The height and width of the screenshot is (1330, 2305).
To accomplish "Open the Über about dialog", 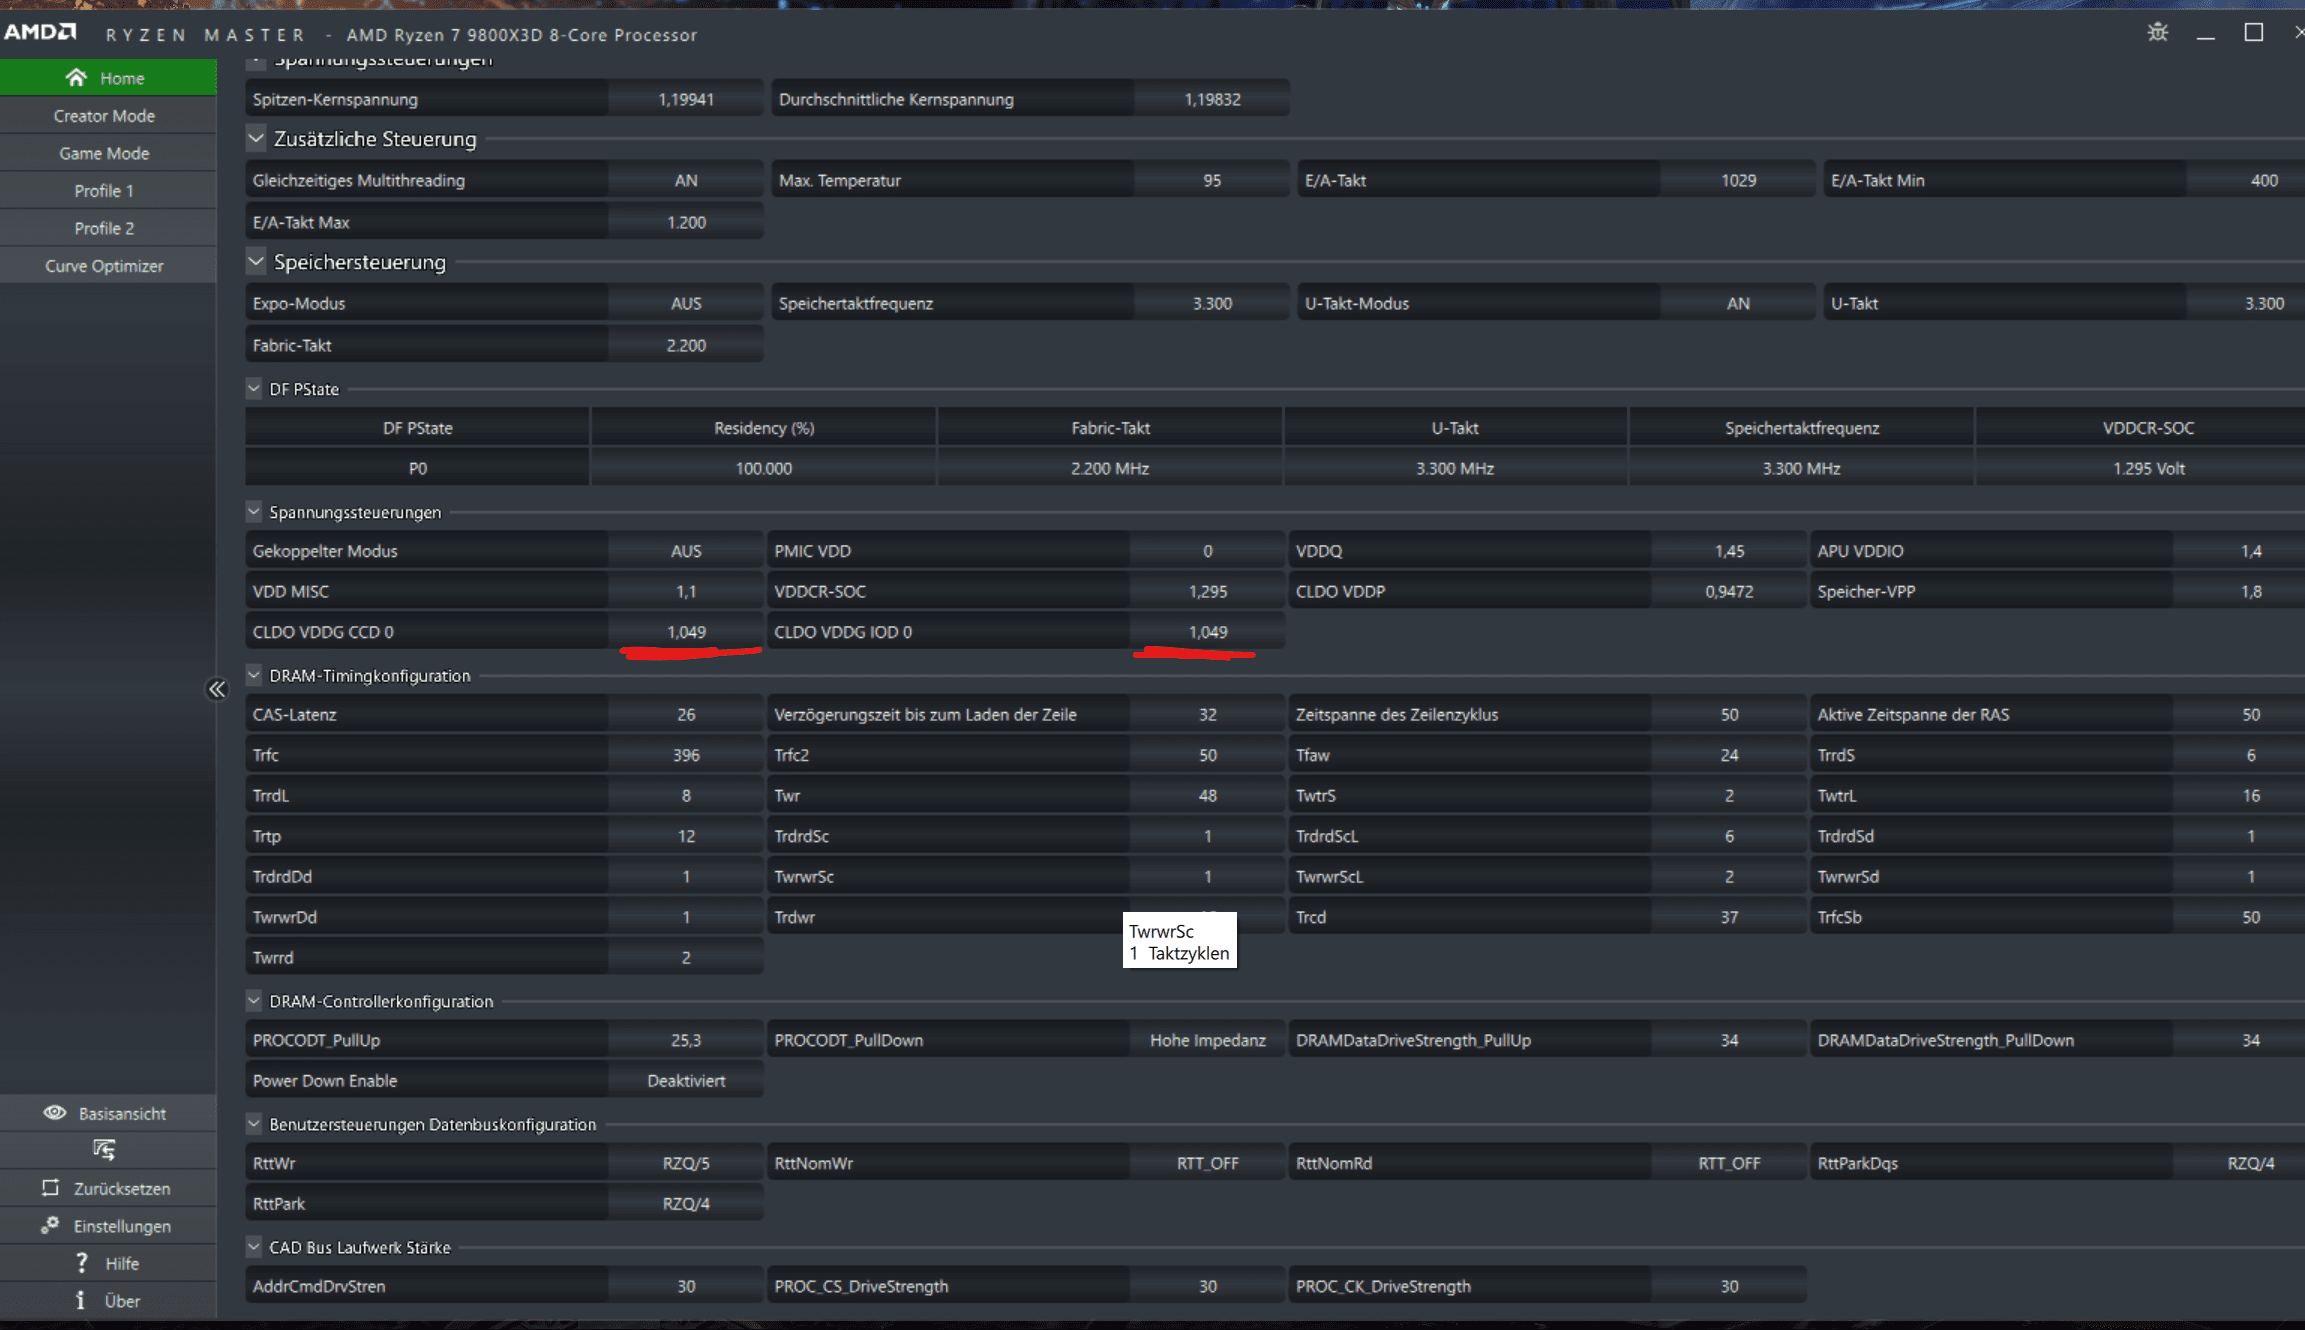I will pos(108,1301).
